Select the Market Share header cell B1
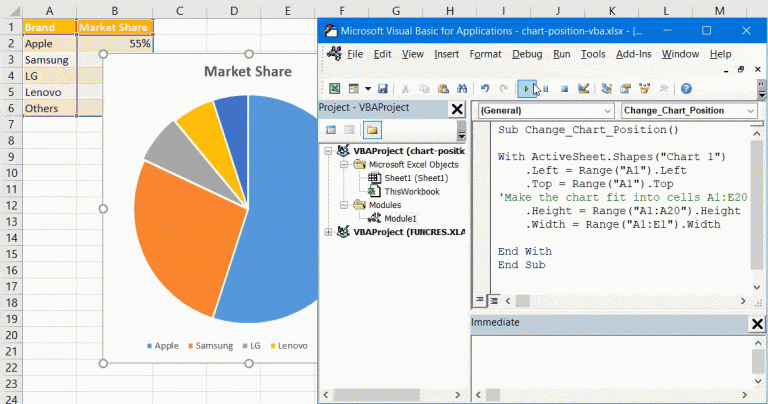The height and width of the screenshot is (404, 768). [115, 27]
